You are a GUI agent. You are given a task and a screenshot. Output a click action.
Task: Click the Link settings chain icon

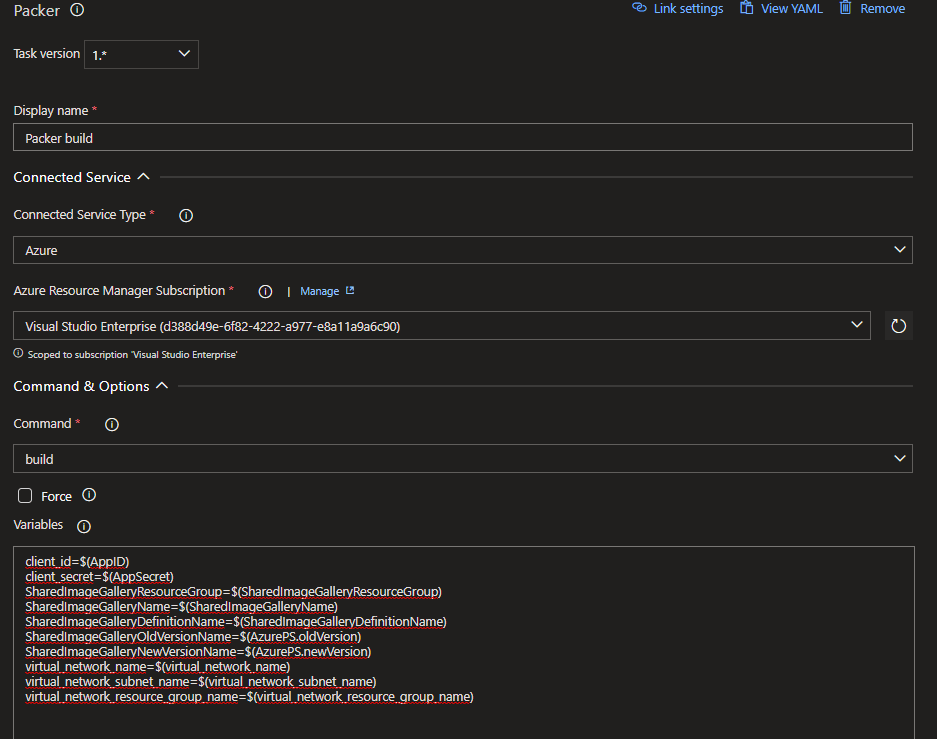click(x=640, y=8)
